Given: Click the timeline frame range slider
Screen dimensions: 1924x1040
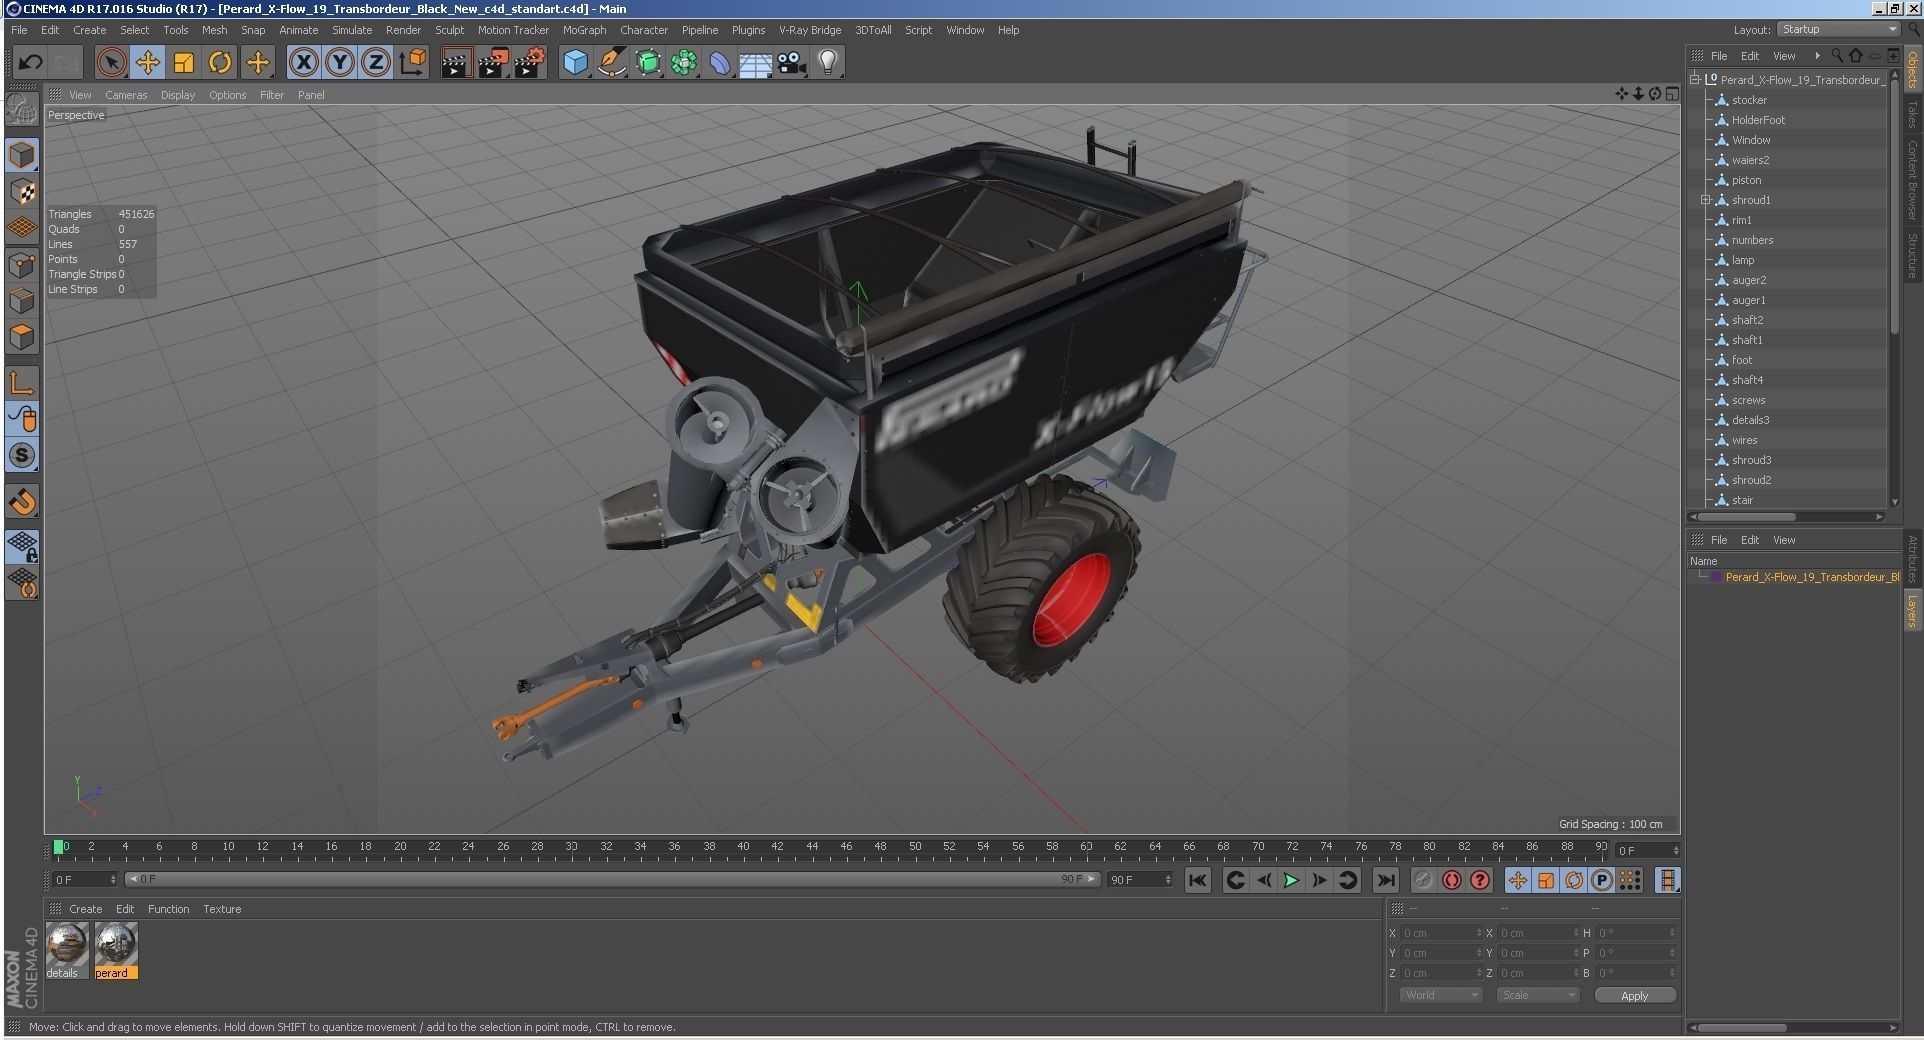Looking at the screenshot, I should pyautogui.click(x=612, y=880).
